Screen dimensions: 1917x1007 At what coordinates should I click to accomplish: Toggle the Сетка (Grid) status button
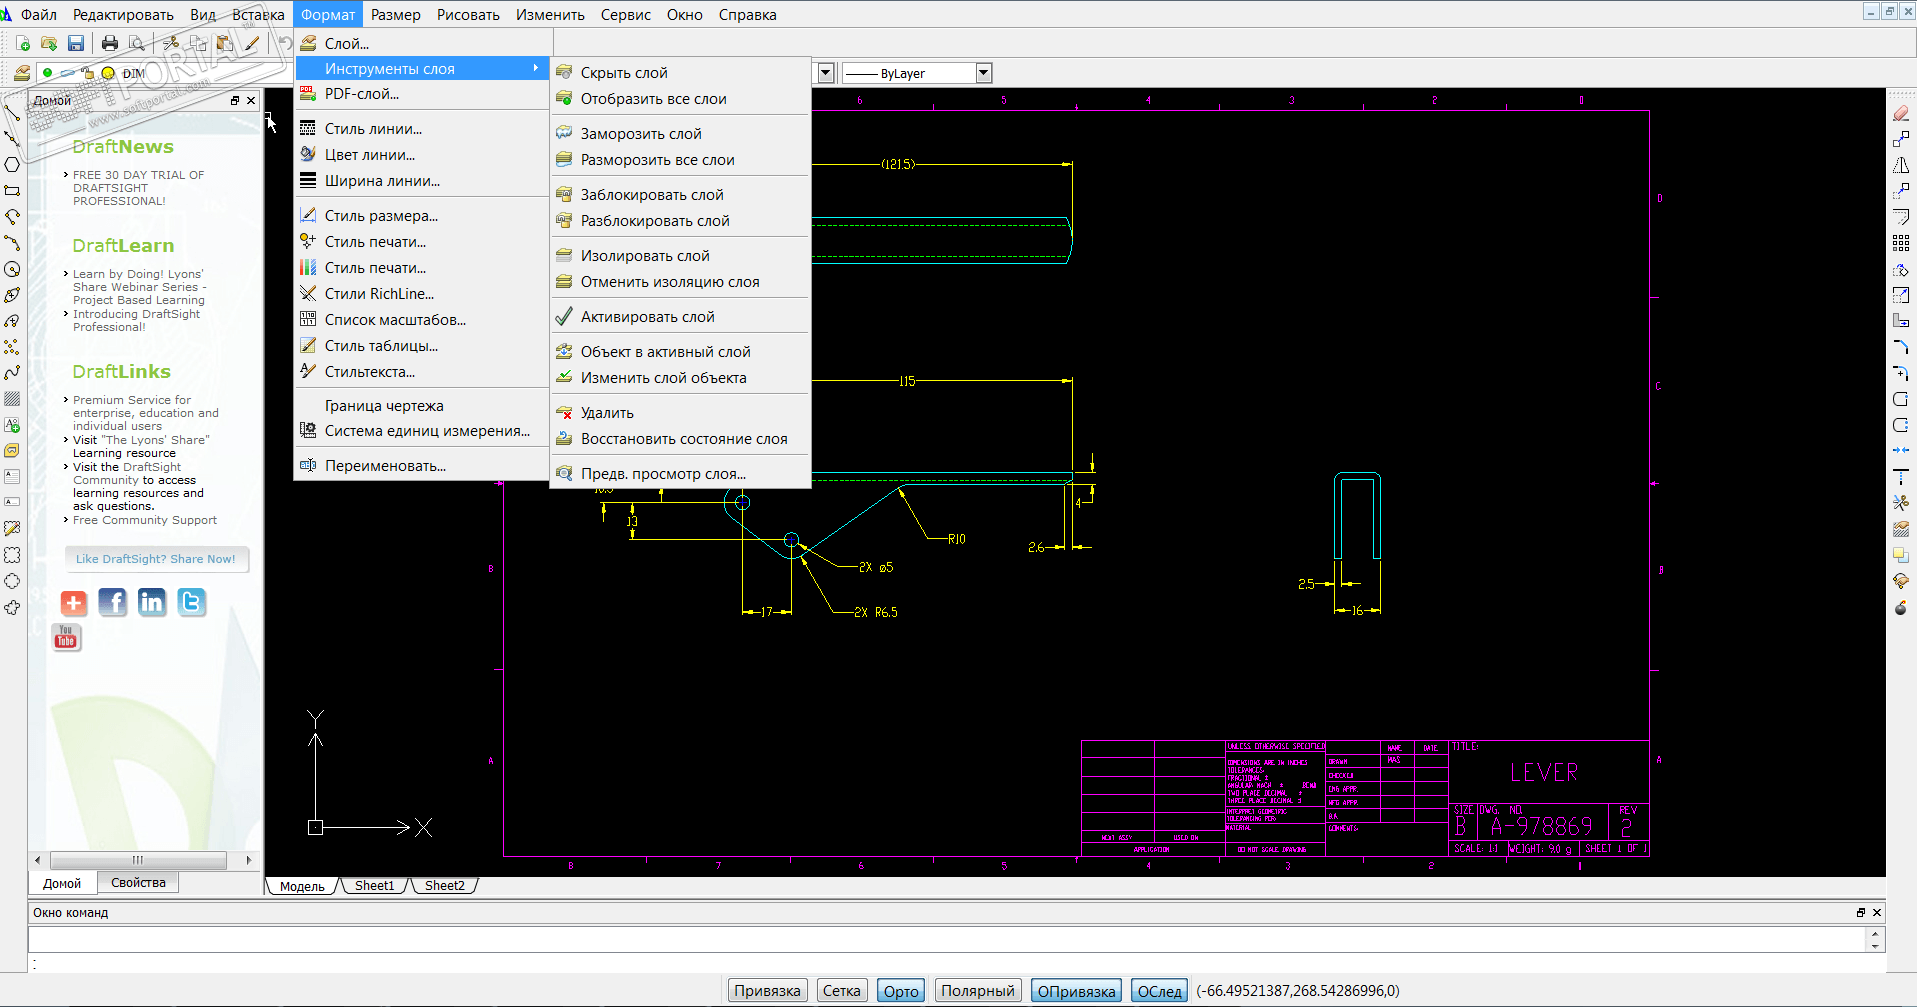(x=841, y=991)
